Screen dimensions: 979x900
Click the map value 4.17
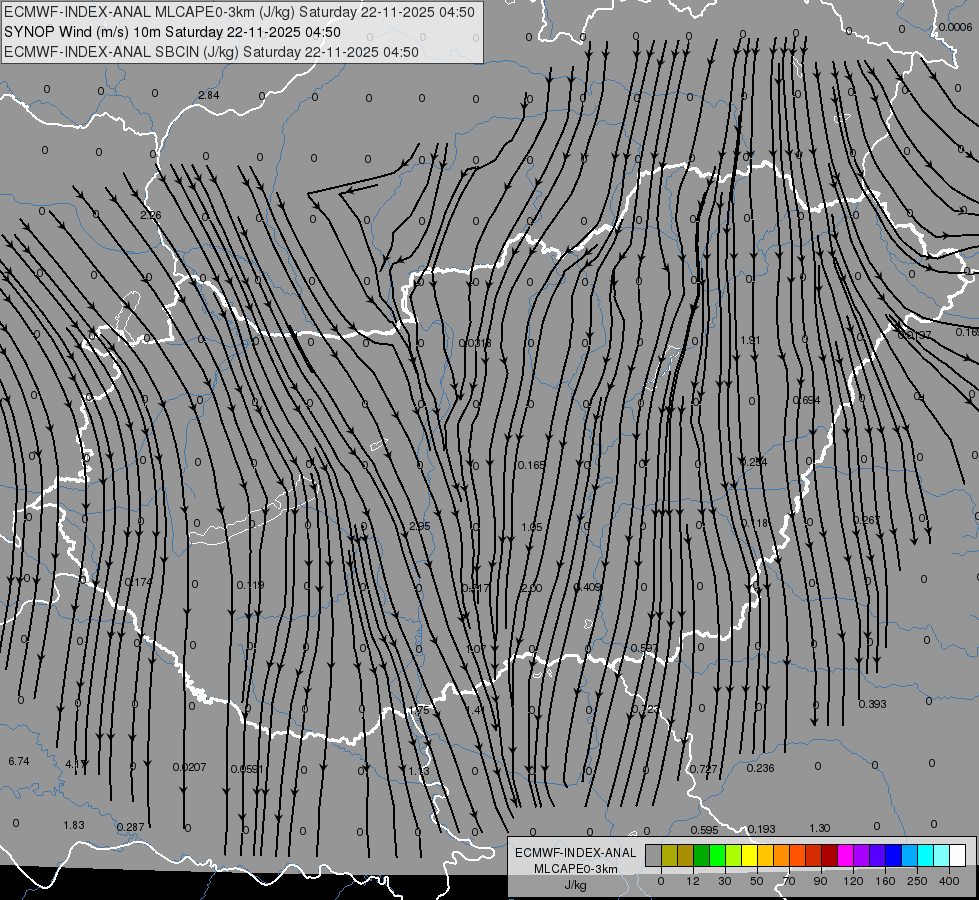coord(76,764)
